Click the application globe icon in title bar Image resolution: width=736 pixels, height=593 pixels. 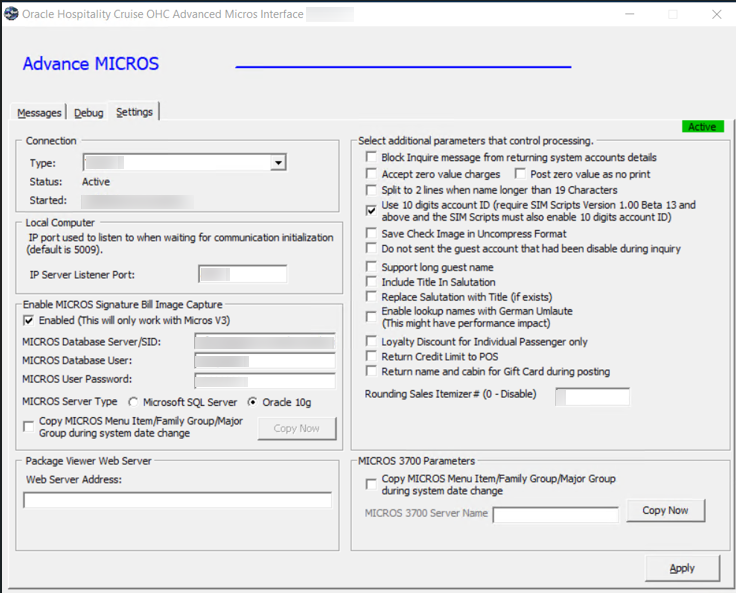(x=11, y=14)
